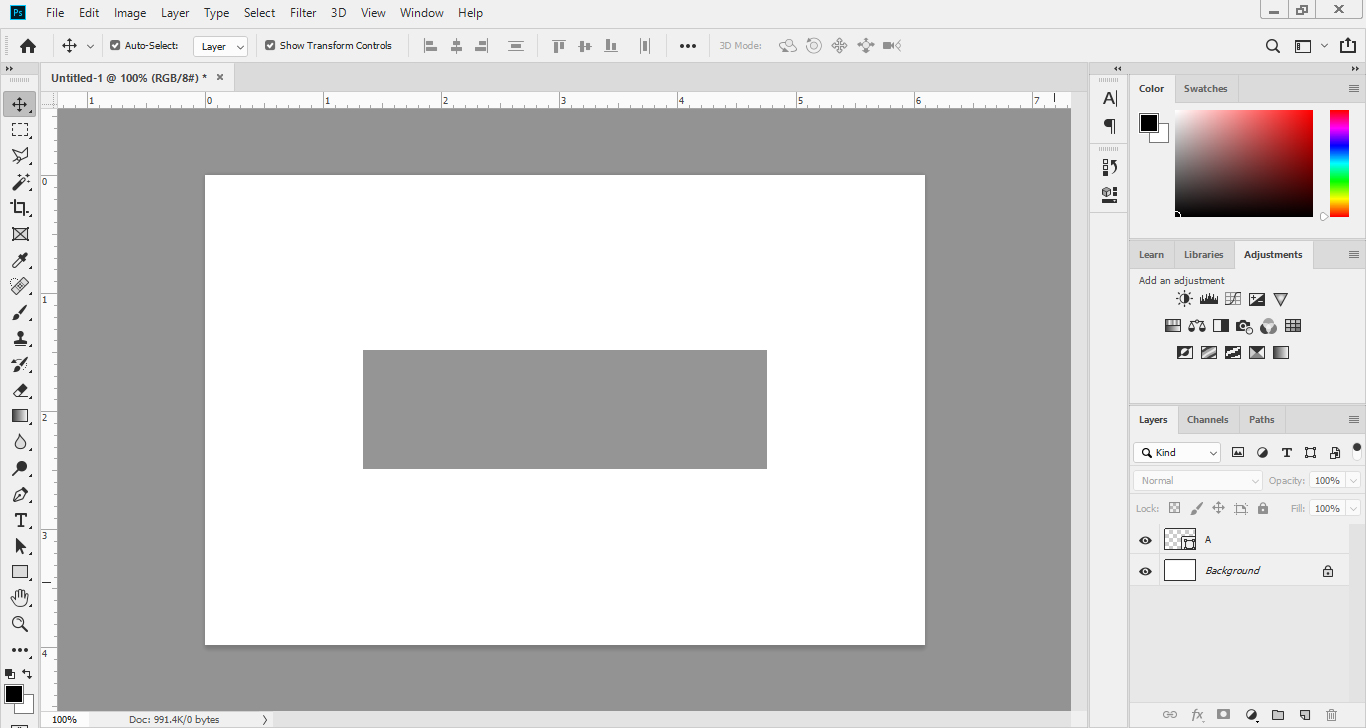Toggle the Auto-Select checkbox
Screen dimensions: 1366x728
coord(115,45)
